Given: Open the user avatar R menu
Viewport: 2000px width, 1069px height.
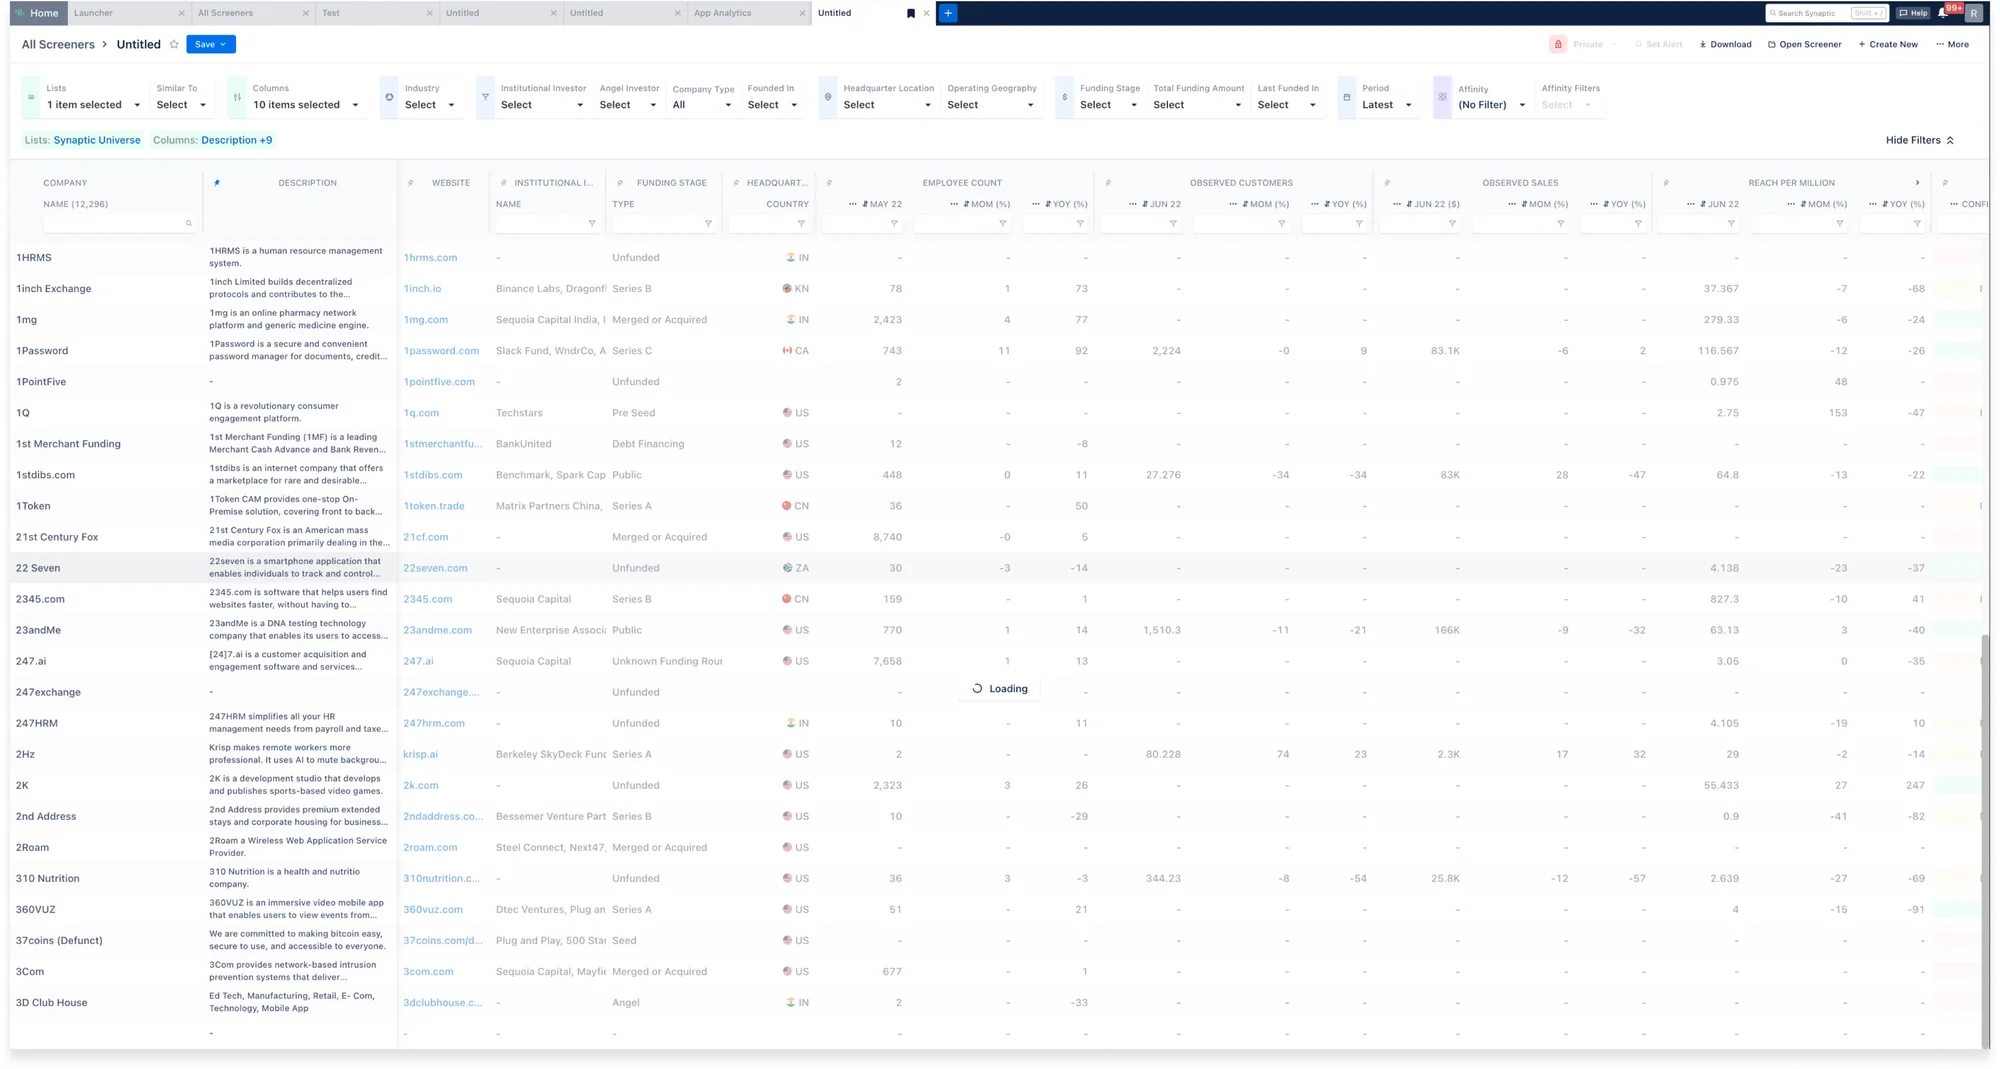Looking at the screenshot, I should (x=1973, y=13).
